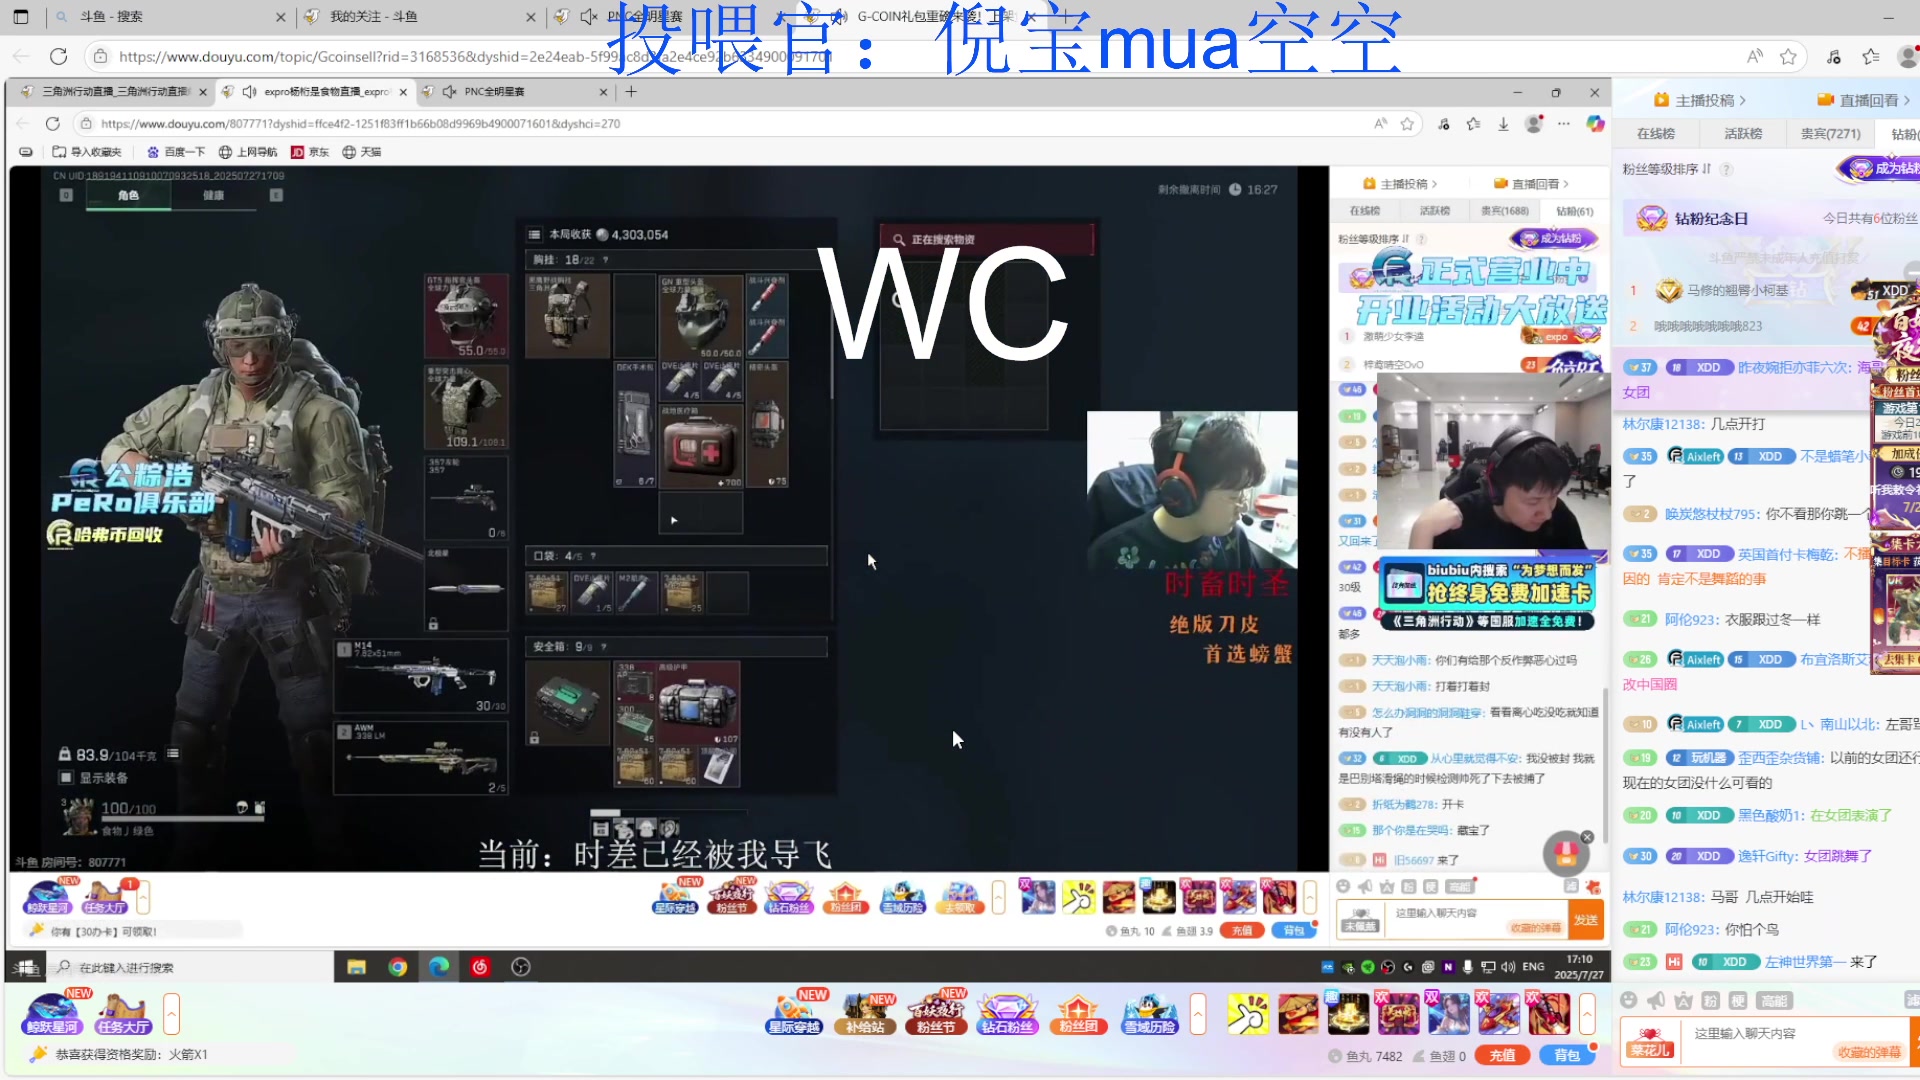Switch to 在线榜 tab in outer sidebar
This screenshot has width=1920, height=1080.
pyautogui.click(x=1656, y=133)
